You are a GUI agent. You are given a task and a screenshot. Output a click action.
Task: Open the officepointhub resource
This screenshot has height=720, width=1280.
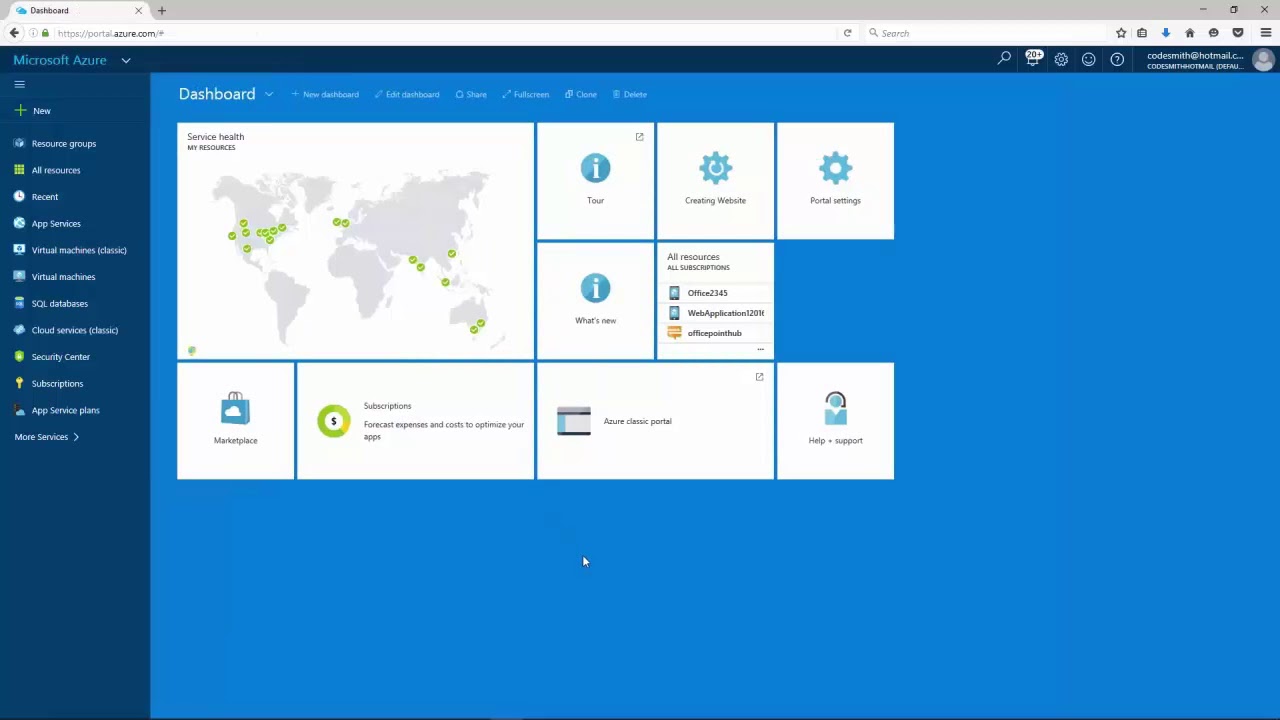pos(715,333)
